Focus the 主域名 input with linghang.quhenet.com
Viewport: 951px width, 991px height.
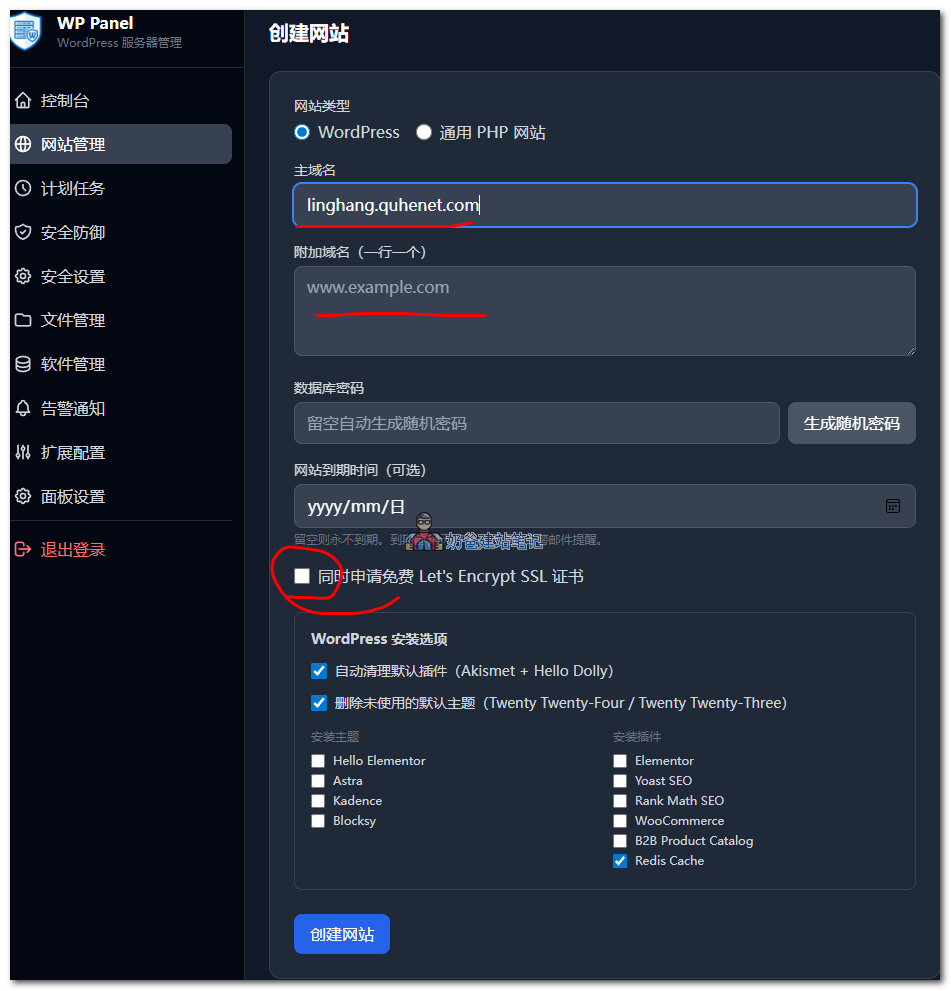coord(605,205)
